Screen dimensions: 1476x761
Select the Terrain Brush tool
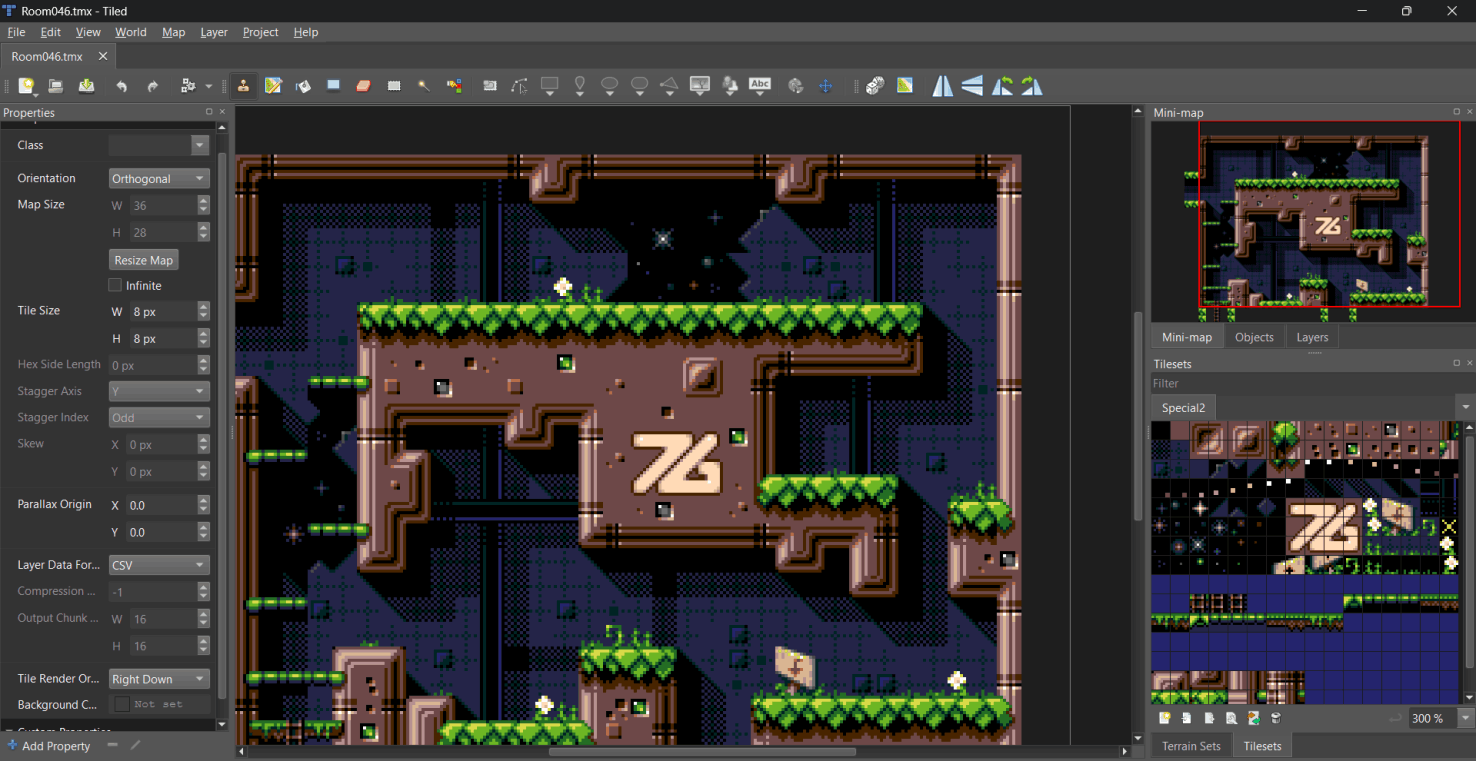click(x=273, y=86)
